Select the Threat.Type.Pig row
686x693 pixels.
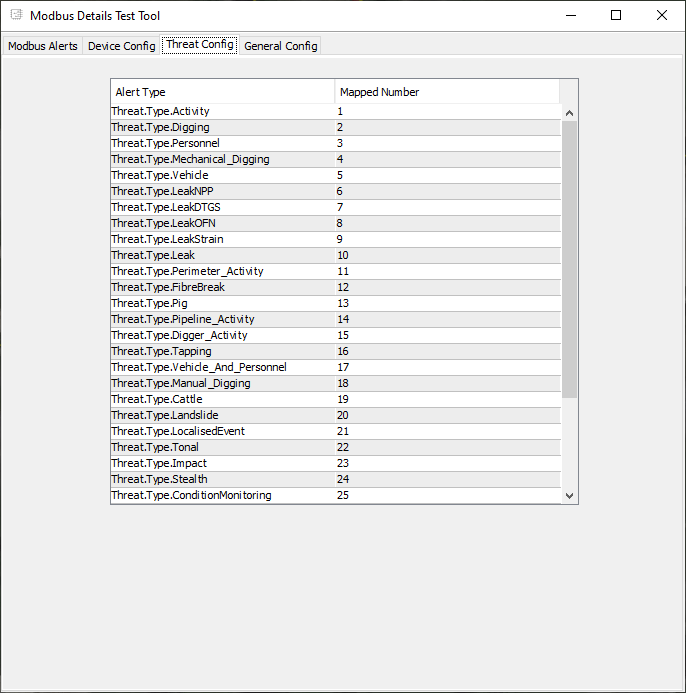click(336, 303)
